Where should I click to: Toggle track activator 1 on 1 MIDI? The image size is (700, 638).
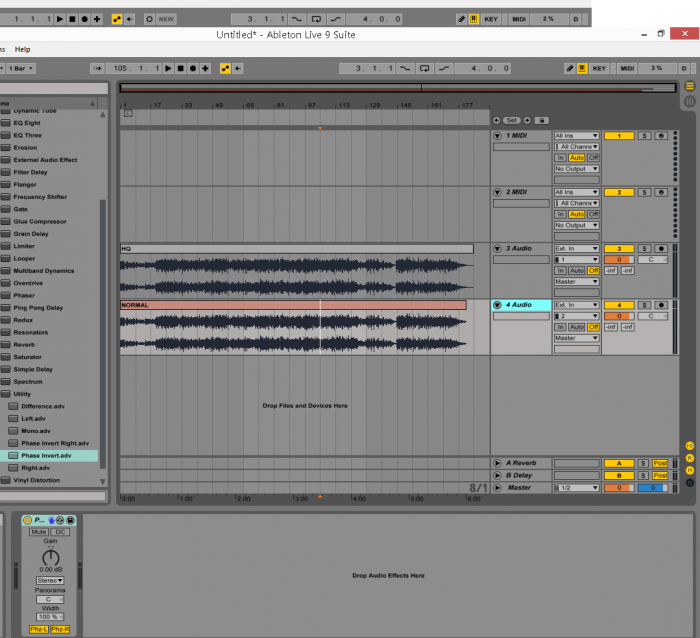pos(619,136)
